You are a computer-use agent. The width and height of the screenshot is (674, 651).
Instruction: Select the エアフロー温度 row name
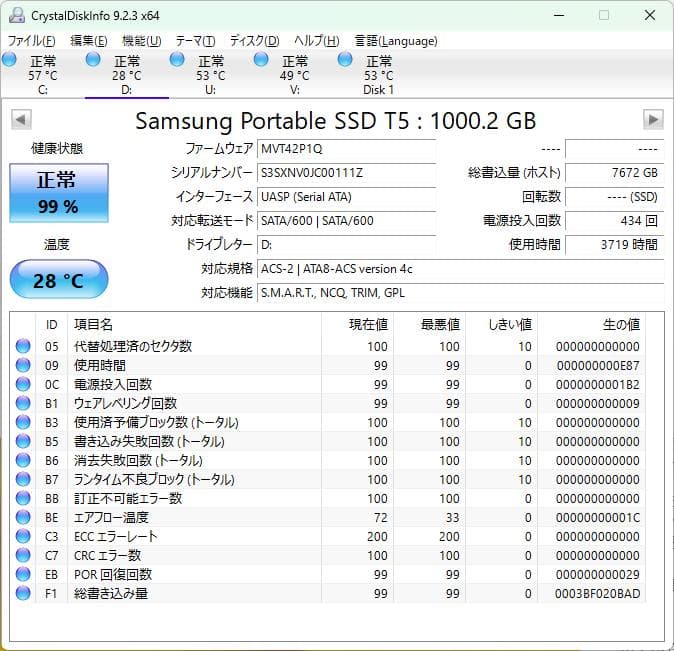coord(111,517)
